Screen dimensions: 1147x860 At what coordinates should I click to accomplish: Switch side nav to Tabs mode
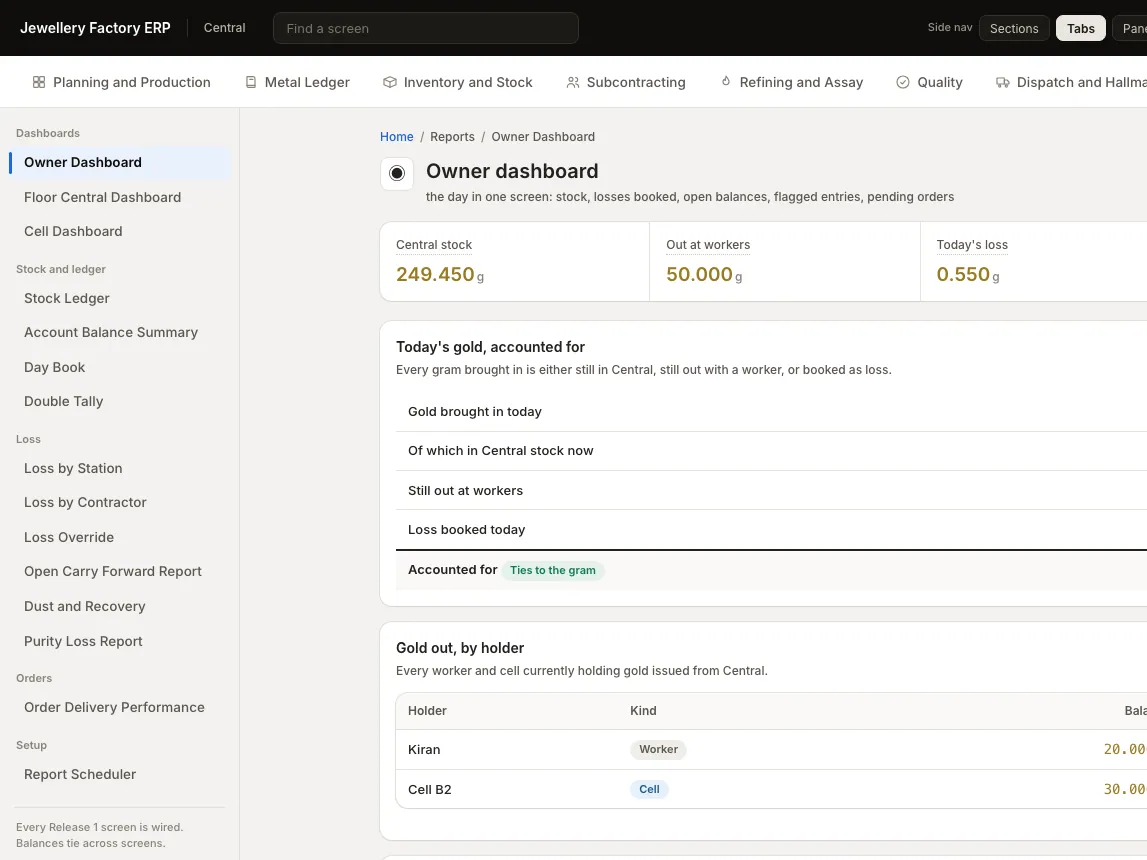point(1080,29)
